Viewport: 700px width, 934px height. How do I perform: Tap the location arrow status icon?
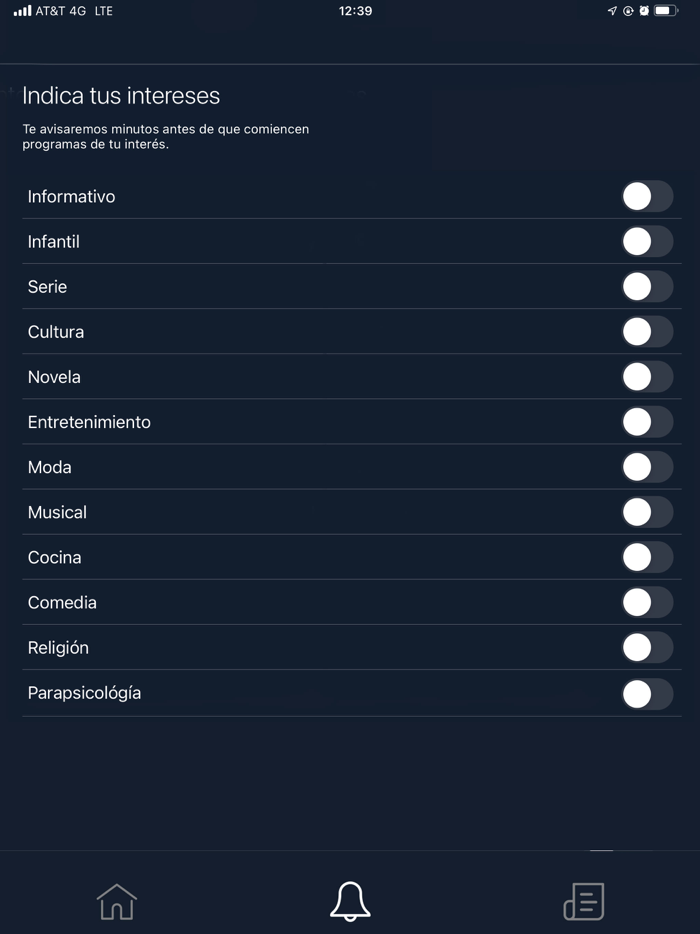pyautogui.click(x=611, y=12)
